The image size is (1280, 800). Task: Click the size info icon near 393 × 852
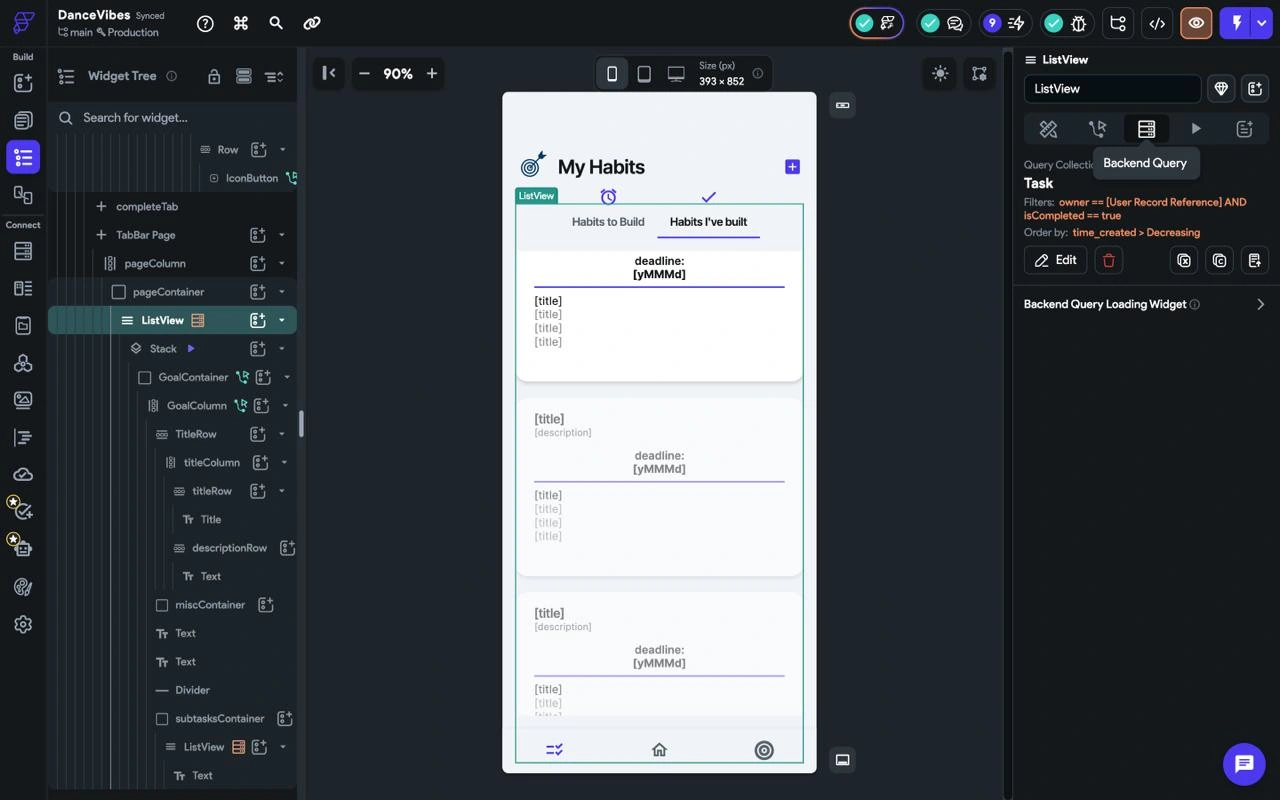[758, 73]
